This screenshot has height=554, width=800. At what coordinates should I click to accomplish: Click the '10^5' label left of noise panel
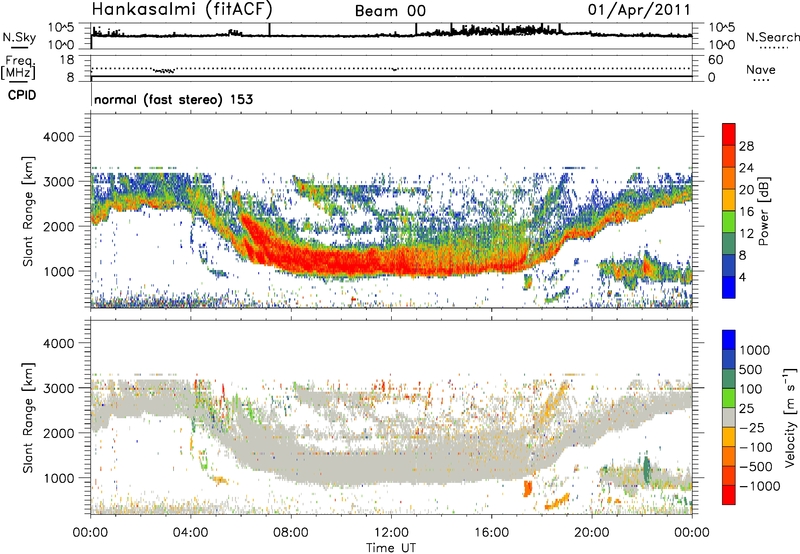(x=61, y=27)
